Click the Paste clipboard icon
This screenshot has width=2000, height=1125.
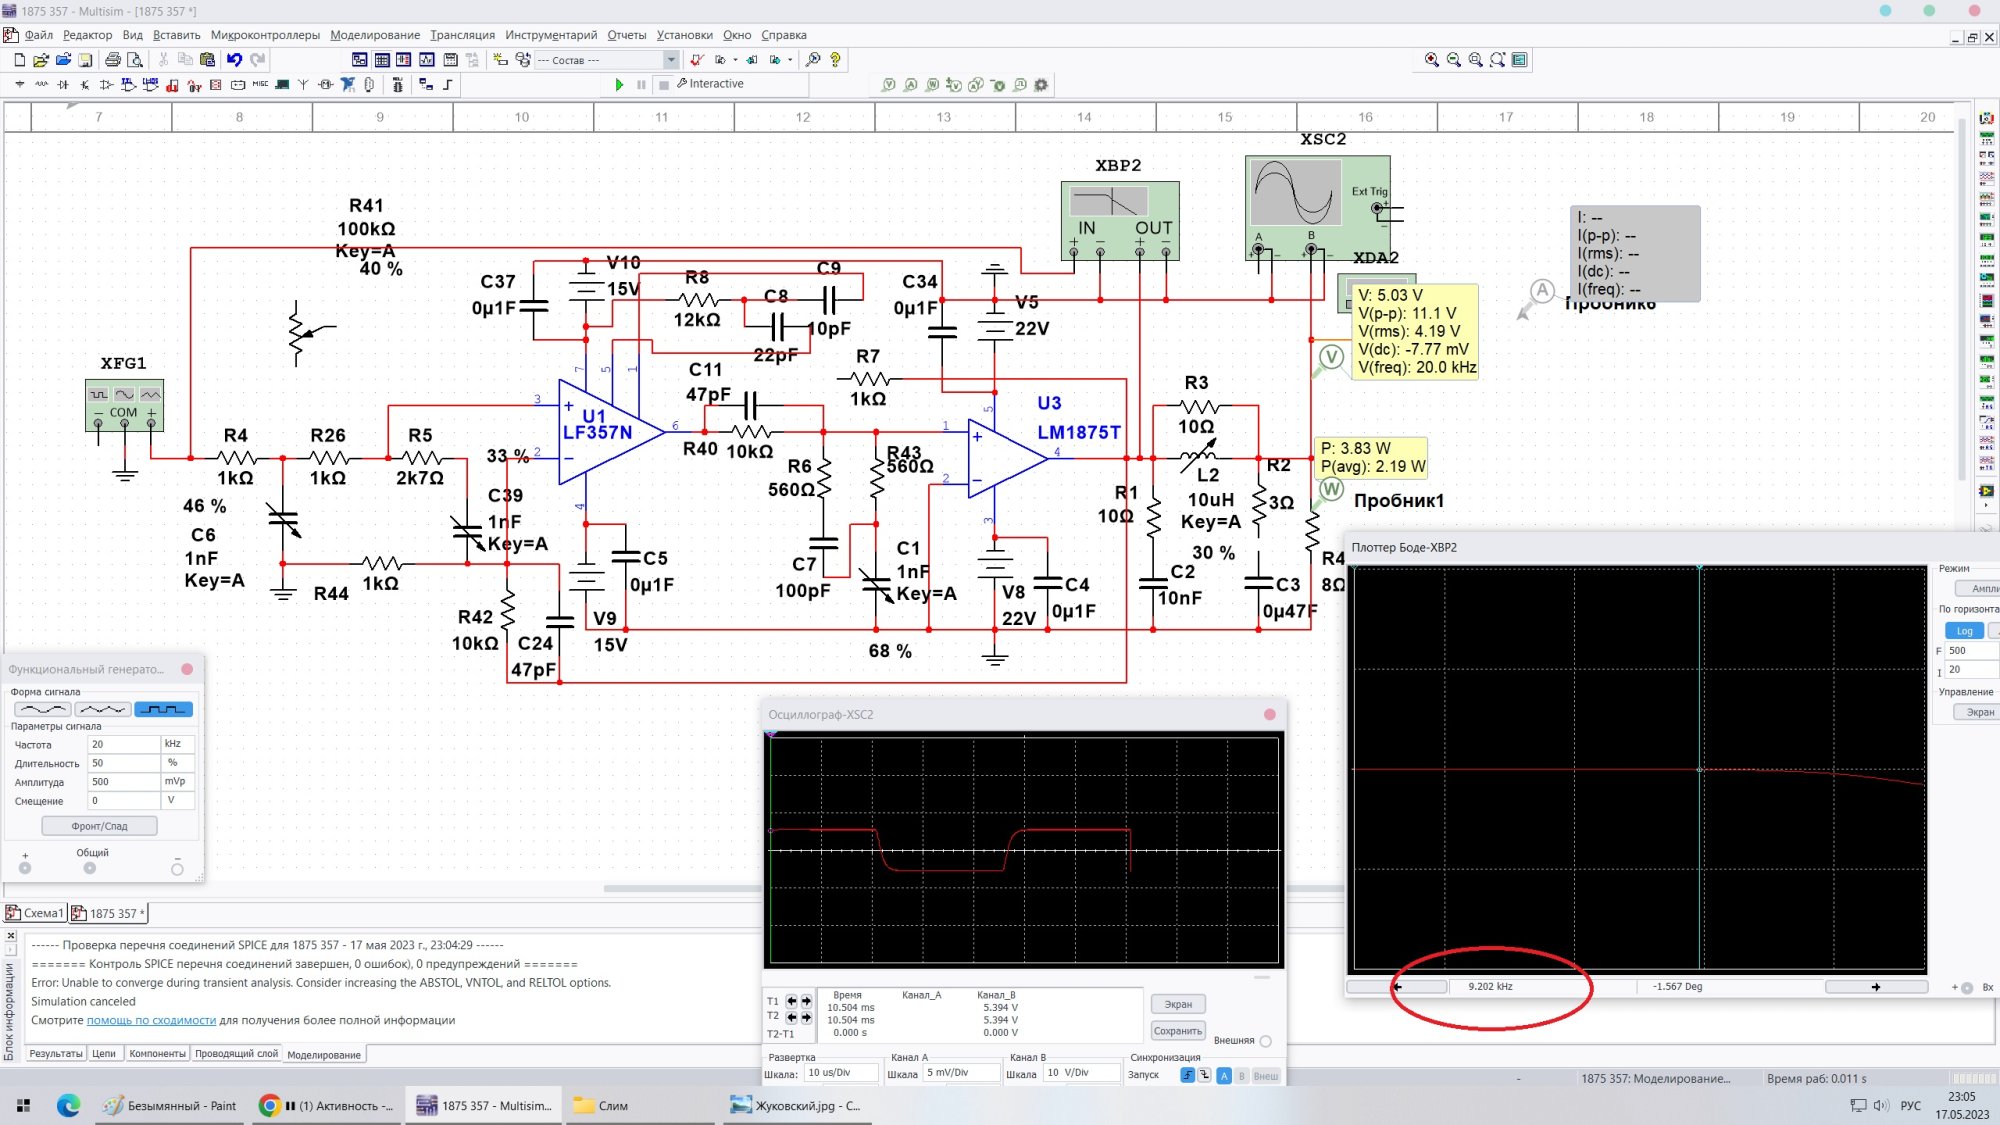pyautogui.click(x=207, y=60)
